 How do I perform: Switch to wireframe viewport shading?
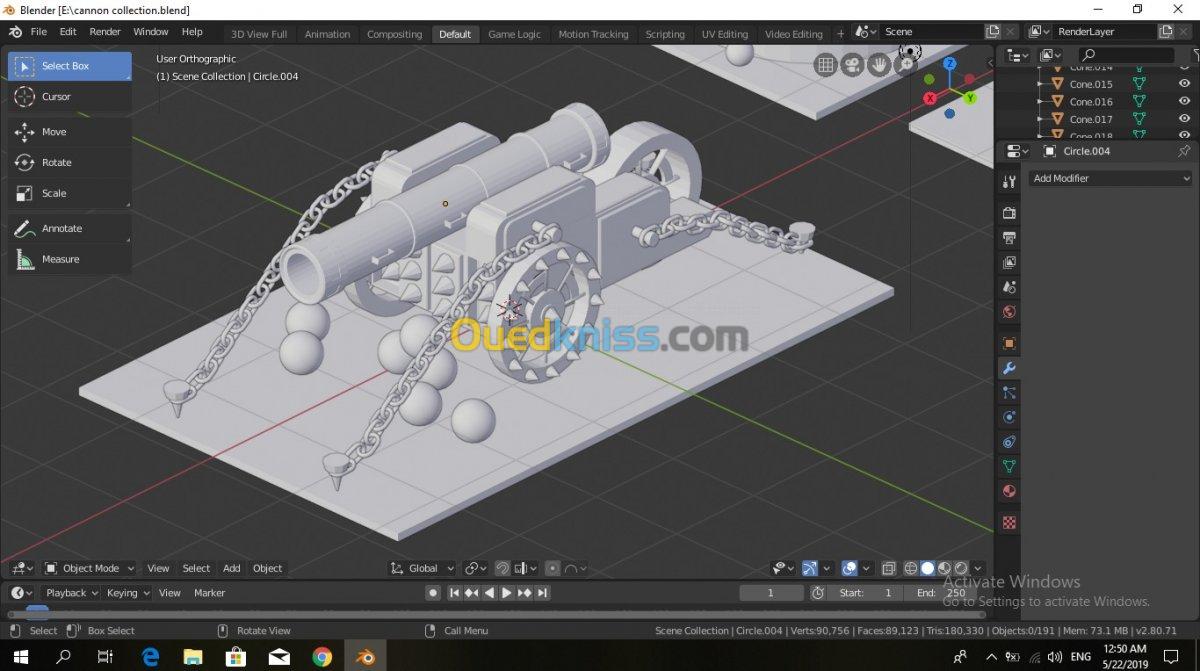911,569
